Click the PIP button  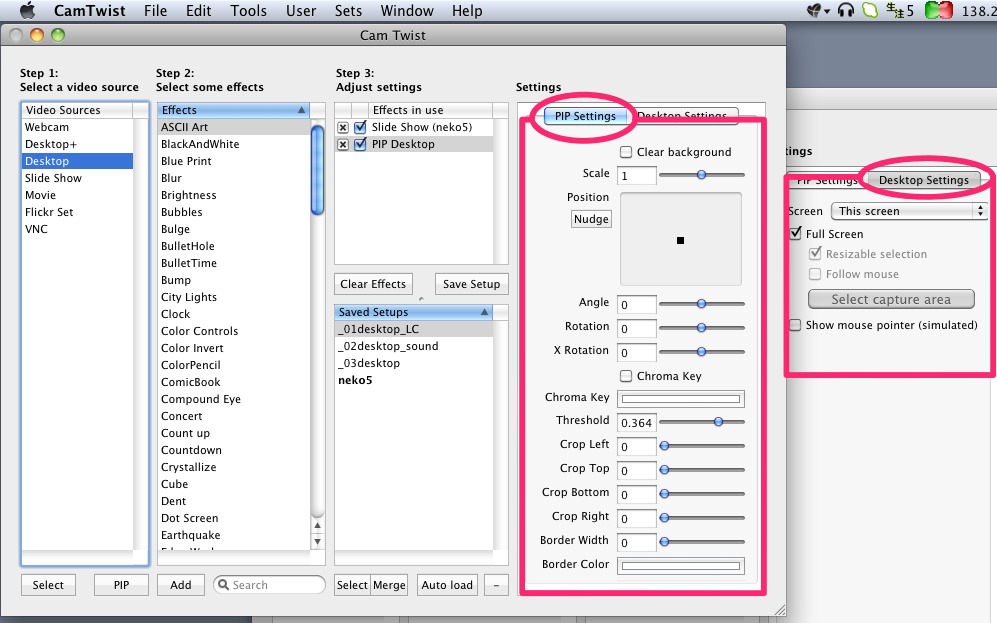(121, 585)
